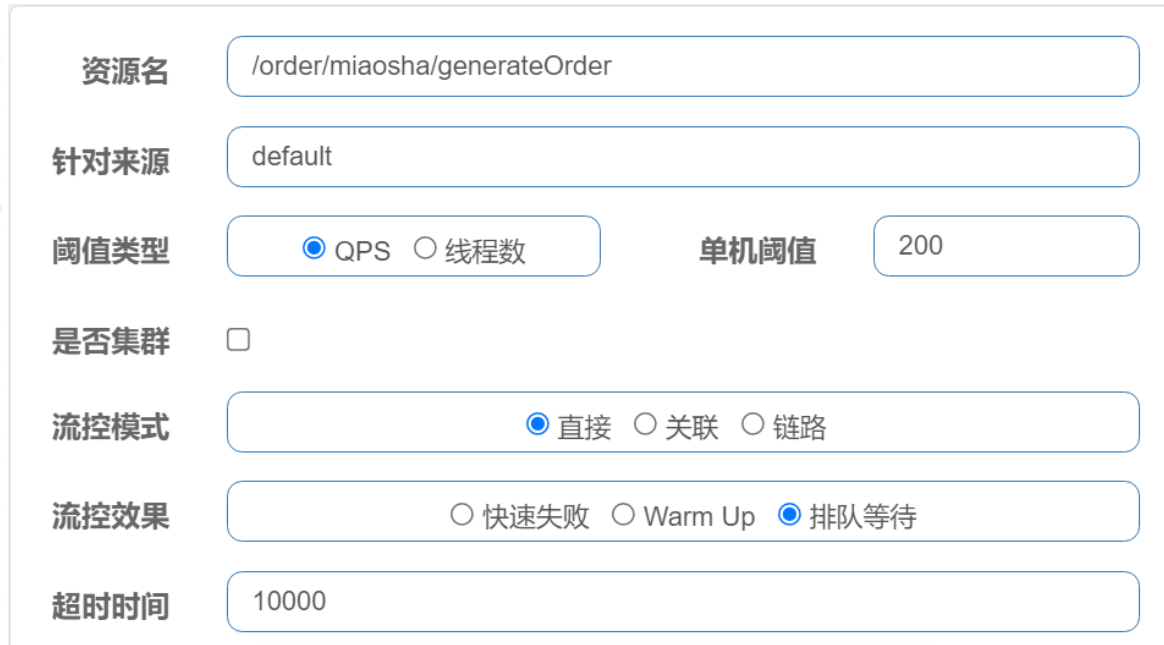Enable the 是否集群 checkbox
The width and height of the screenshot is (1164, 645).
click(238, 340)
